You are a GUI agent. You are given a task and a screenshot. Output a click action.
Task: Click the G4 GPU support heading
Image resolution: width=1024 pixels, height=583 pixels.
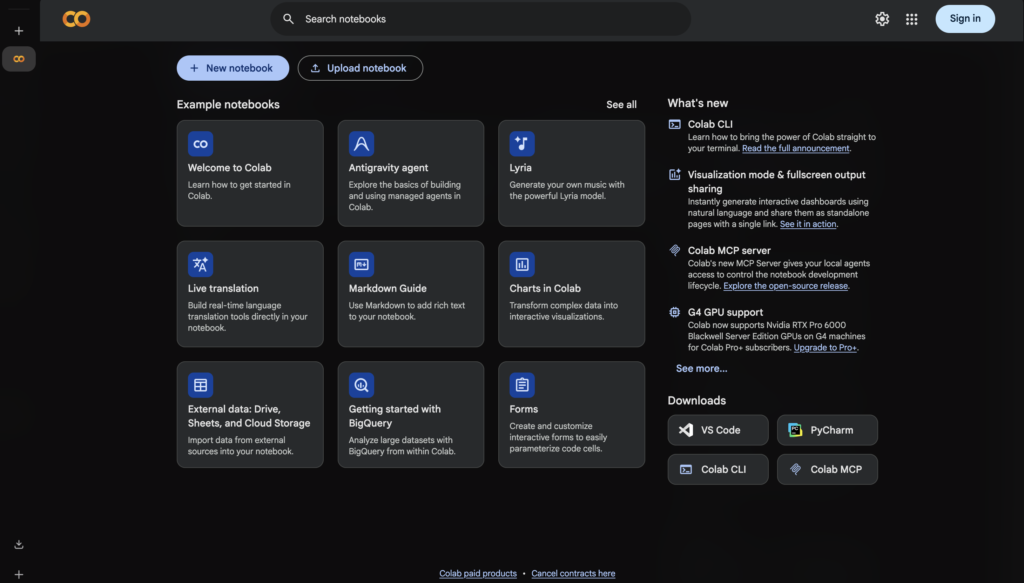coord(725,313)
